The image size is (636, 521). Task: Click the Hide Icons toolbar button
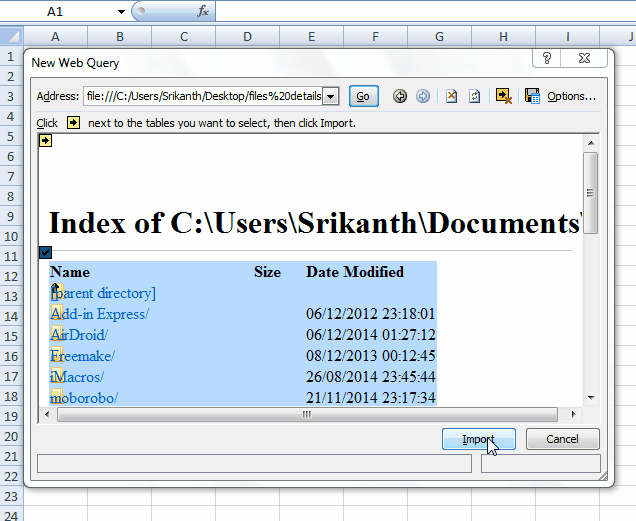coord(503,96)
